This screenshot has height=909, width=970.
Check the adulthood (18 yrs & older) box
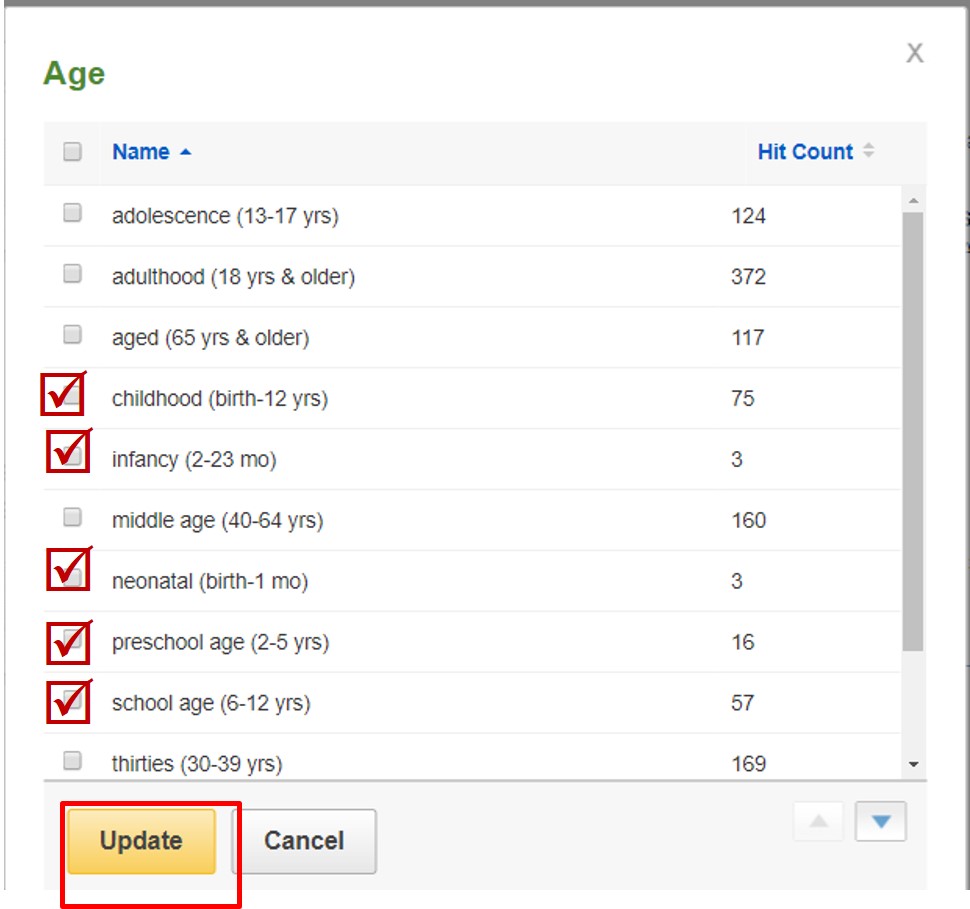point(72,273)
